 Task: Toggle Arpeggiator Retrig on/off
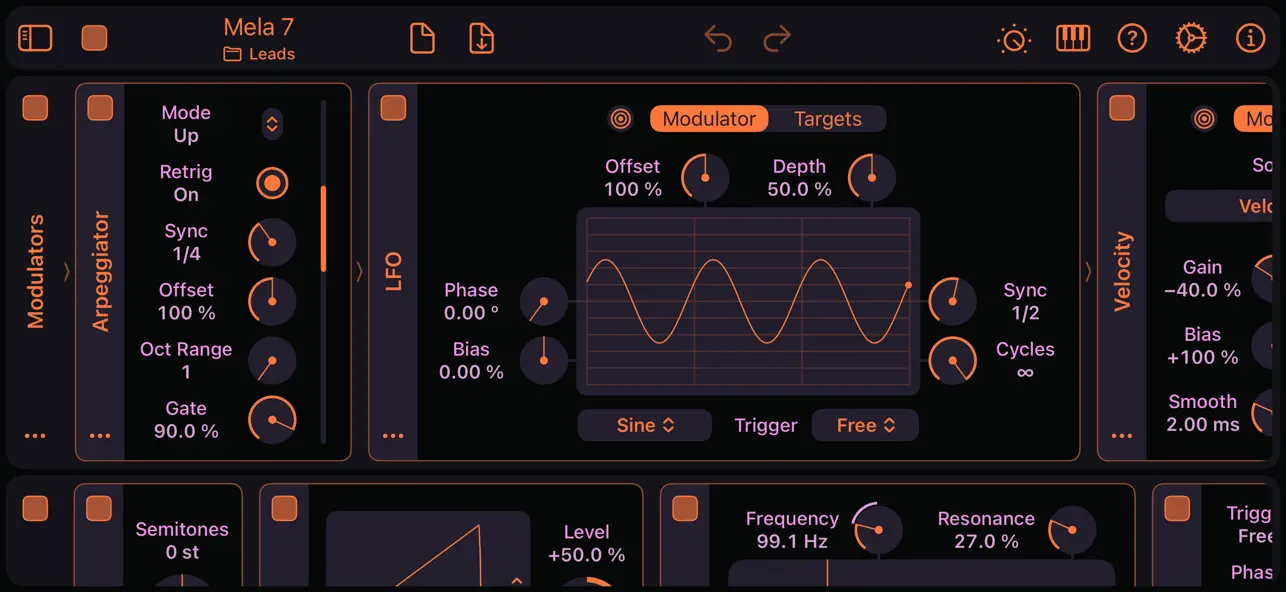coord(272,183)
